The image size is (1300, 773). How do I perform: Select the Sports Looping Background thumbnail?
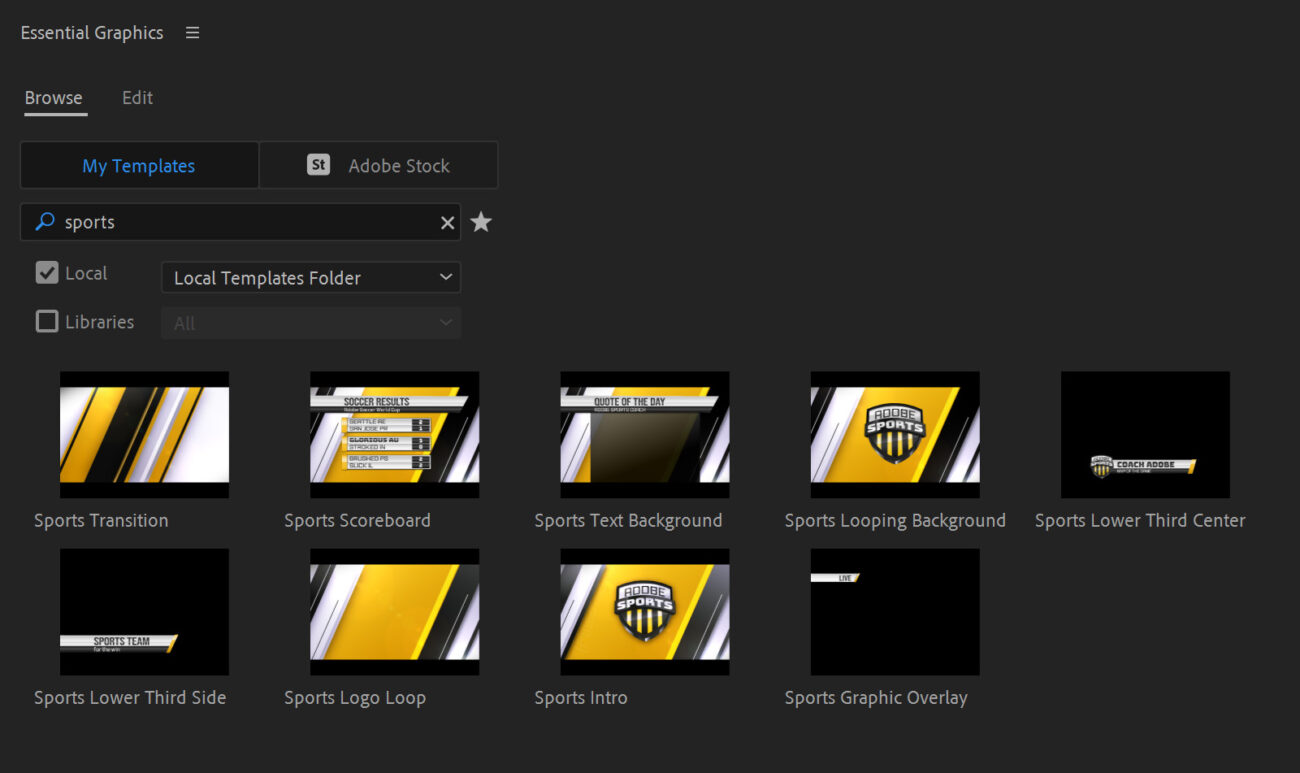pyautogui.click(x=894, y=434)
